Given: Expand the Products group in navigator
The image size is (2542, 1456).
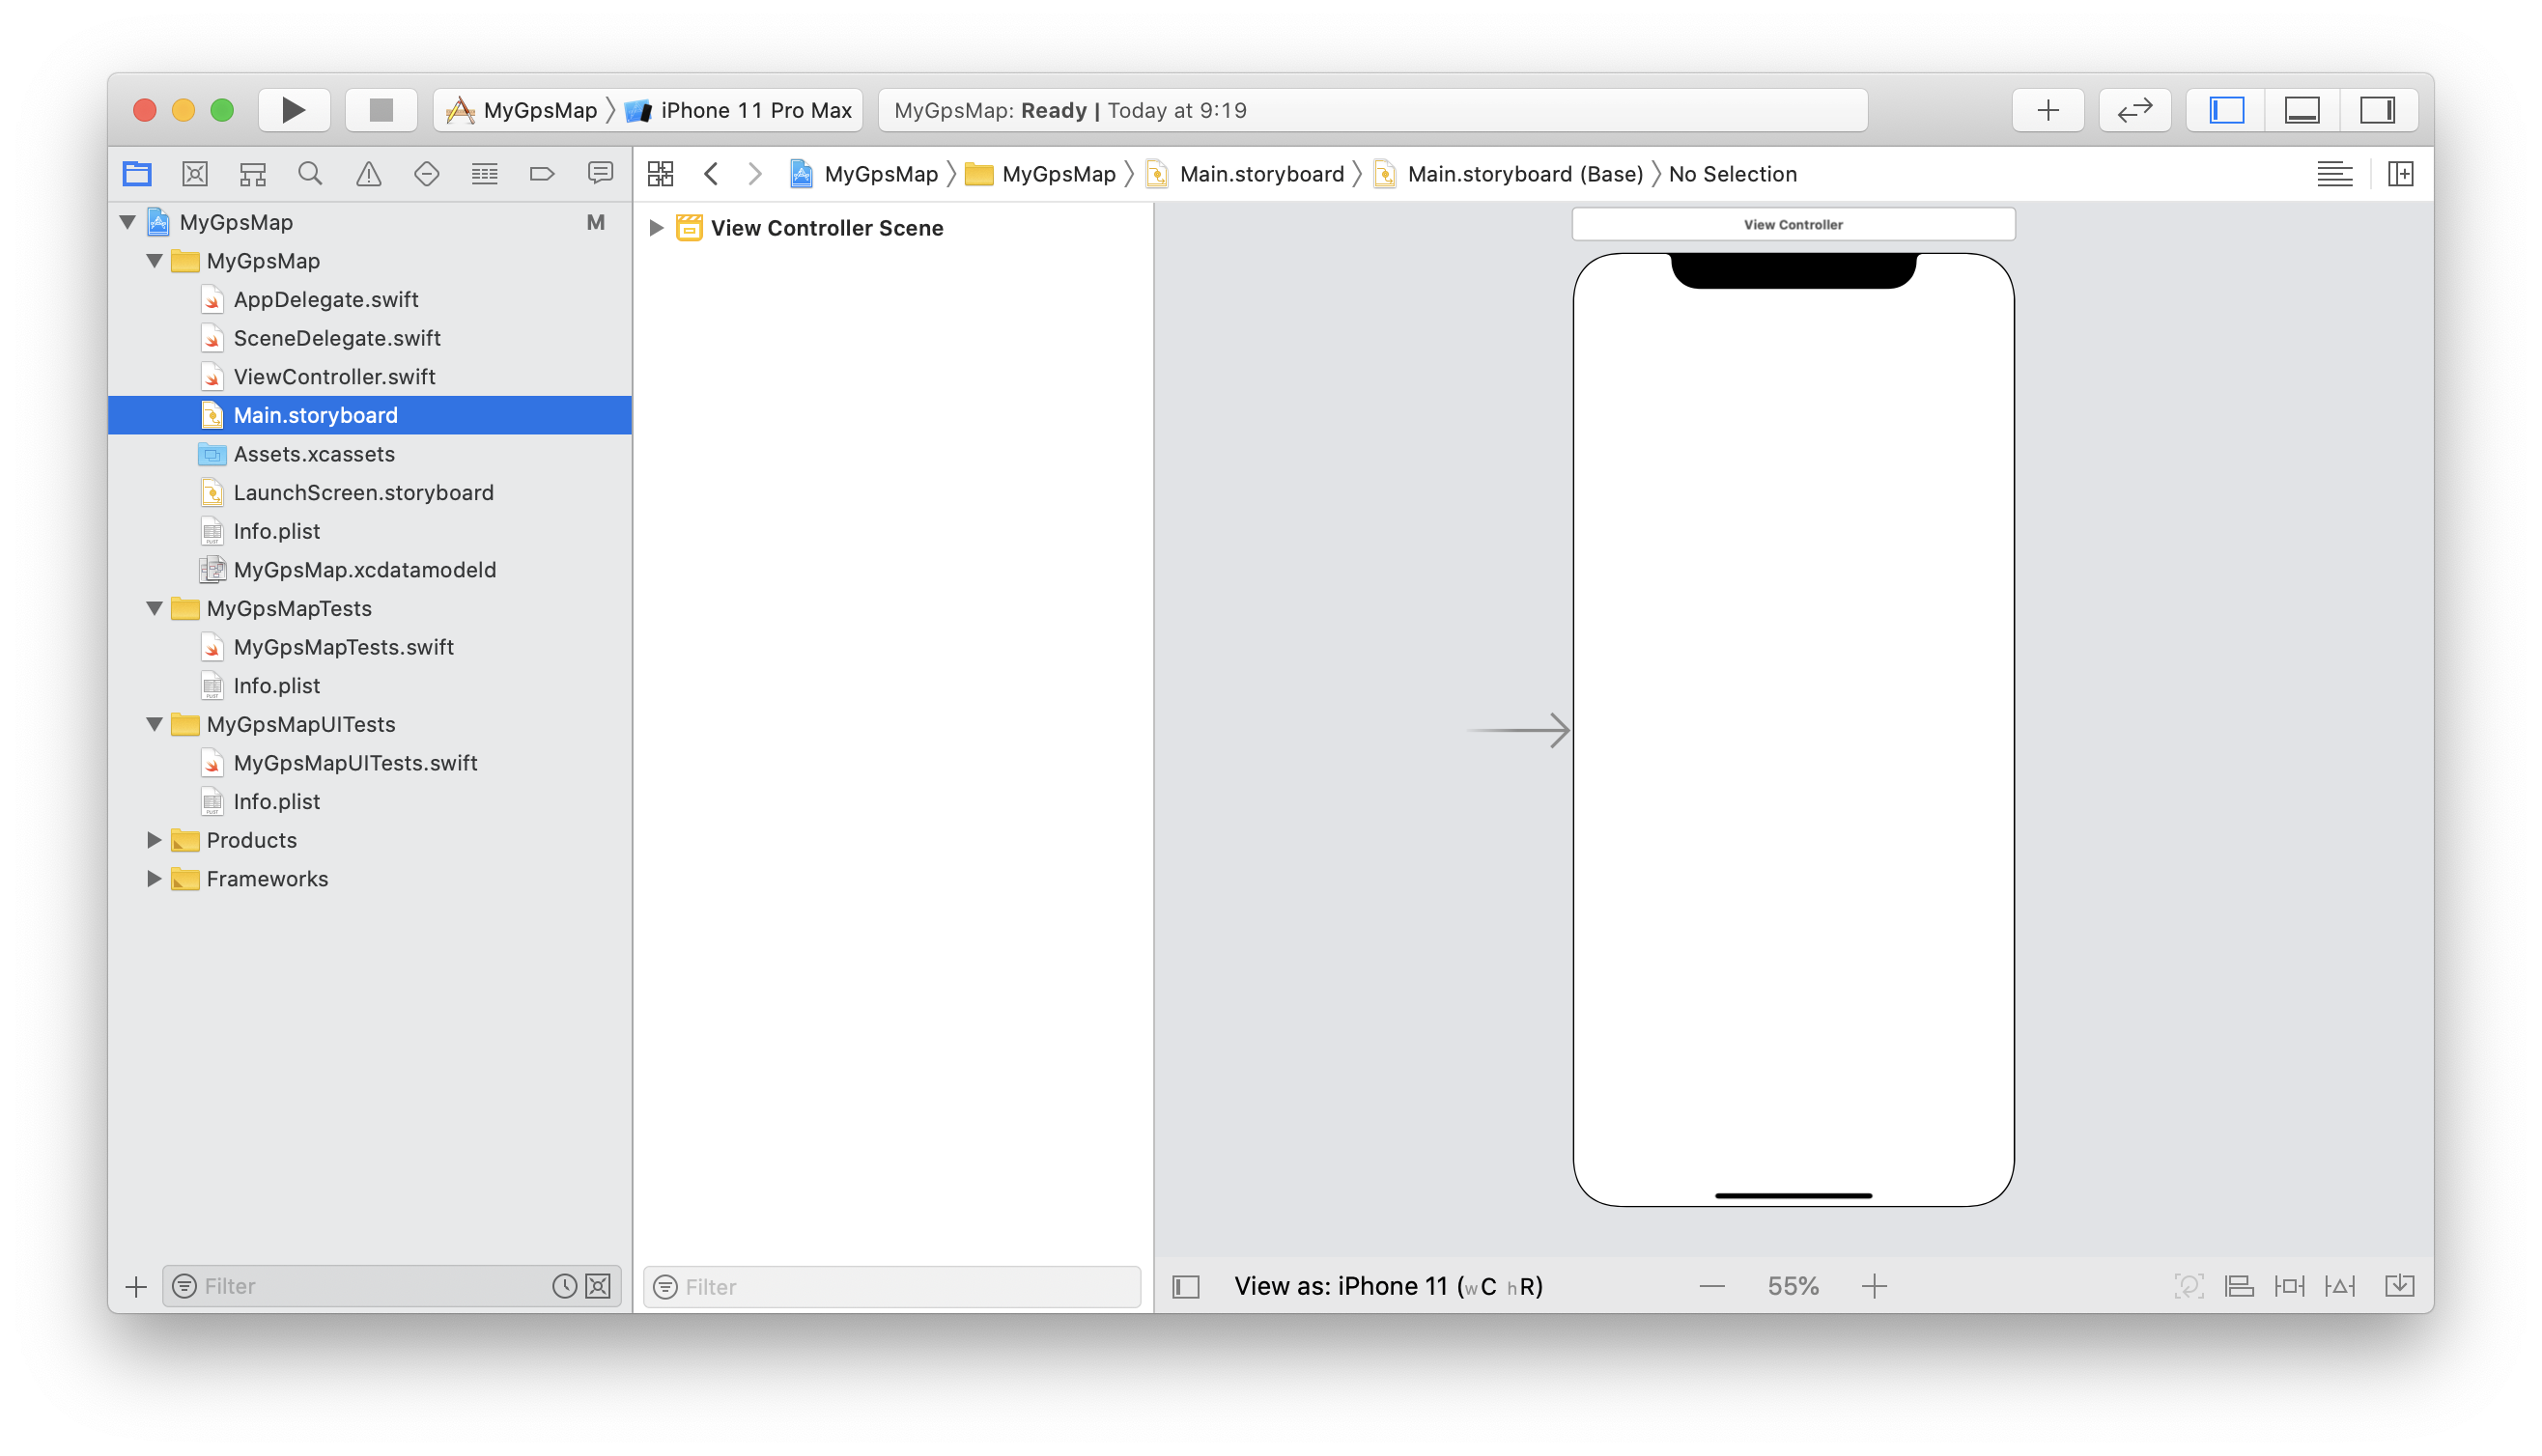Looking at the screenshot, I should click(155, 840).
